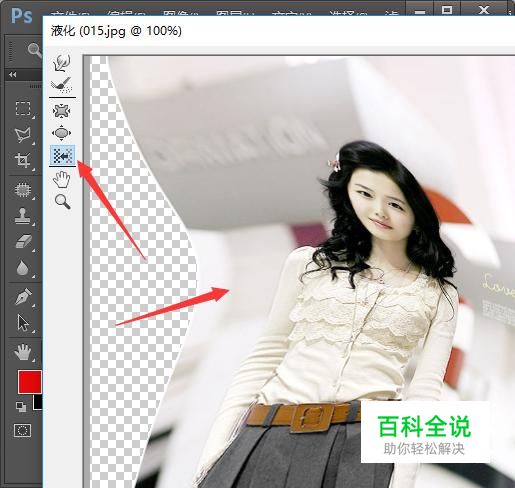Select the Rectangular Marquee tool
The image size is (515, 488).
point(23,109)
